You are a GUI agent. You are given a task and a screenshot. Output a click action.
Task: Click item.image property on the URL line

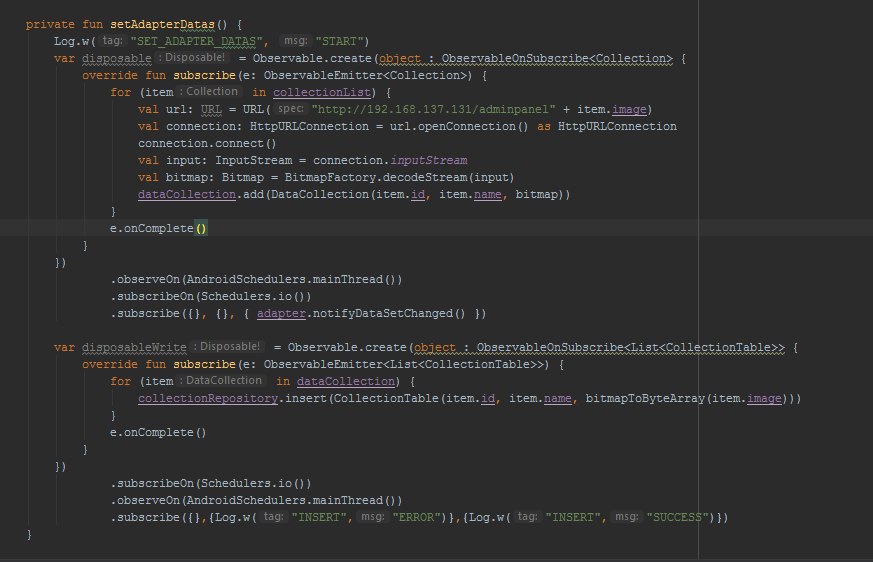coord(611,110)
